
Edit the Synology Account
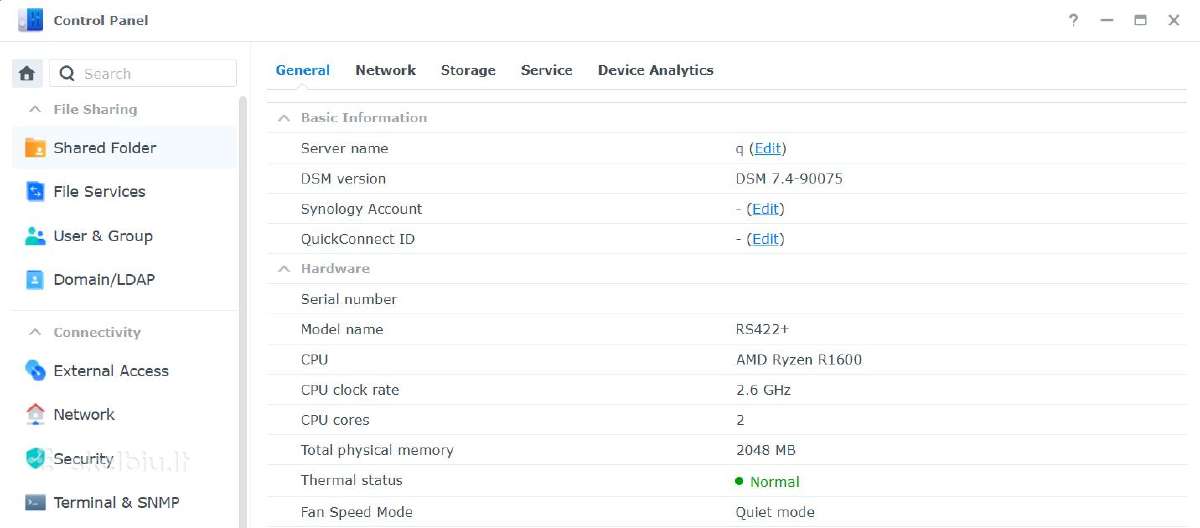click(x=765, y=209)
